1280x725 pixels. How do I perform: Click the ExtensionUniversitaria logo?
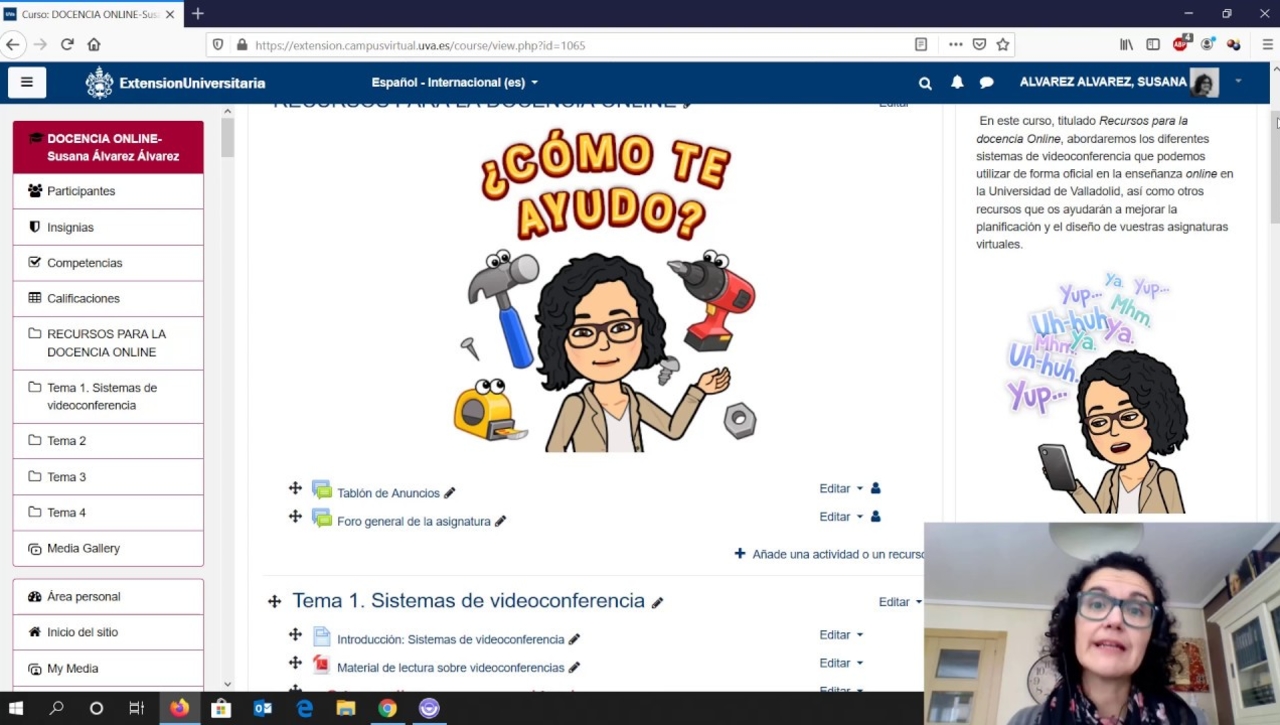click(175, 83)
